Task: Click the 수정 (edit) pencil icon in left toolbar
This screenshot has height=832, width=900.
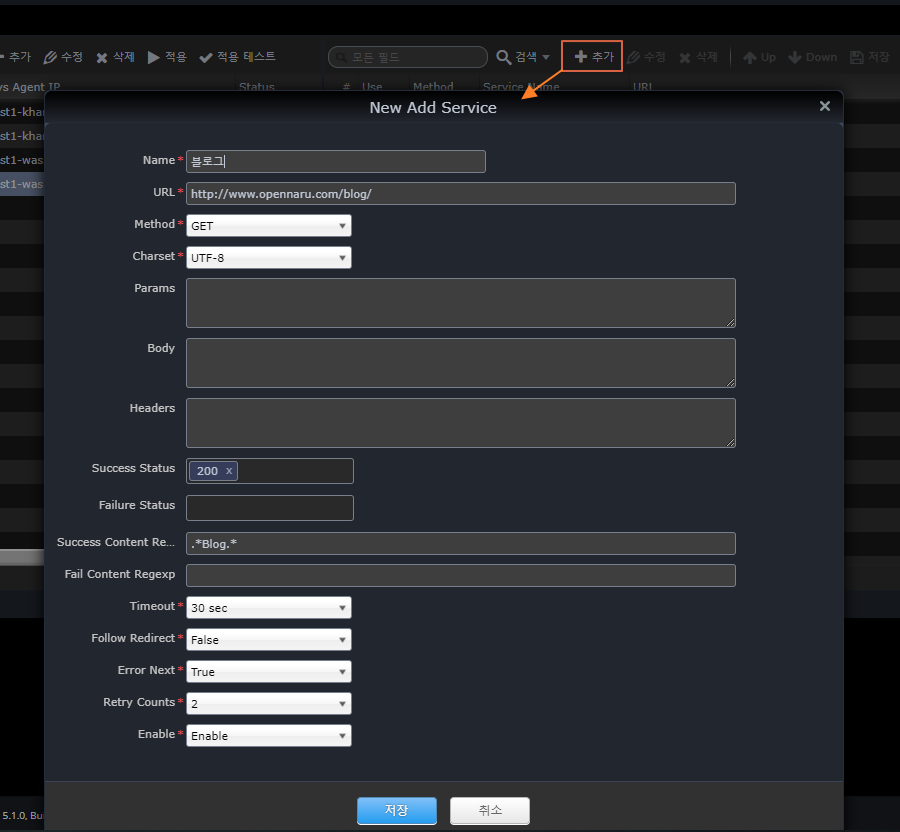Action: coord(51,57)
